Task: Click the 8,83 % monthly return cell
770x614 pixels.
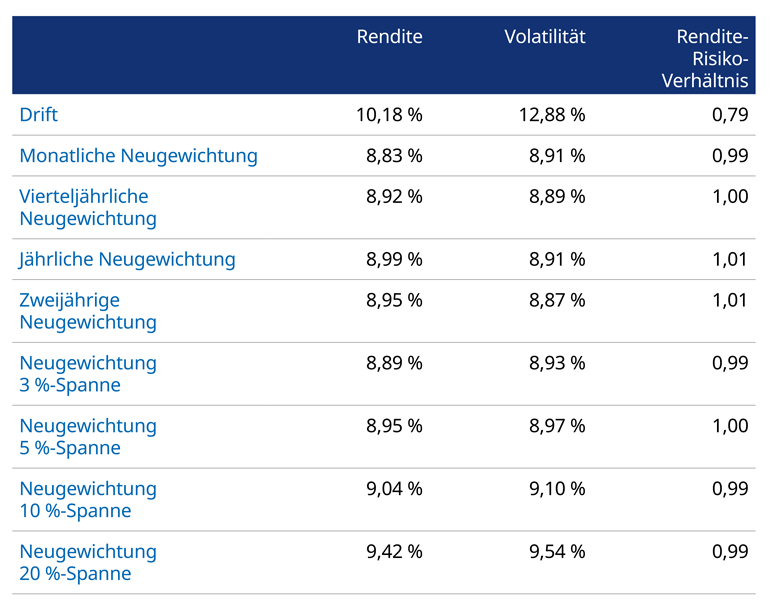Action: (x=394, y=156)
